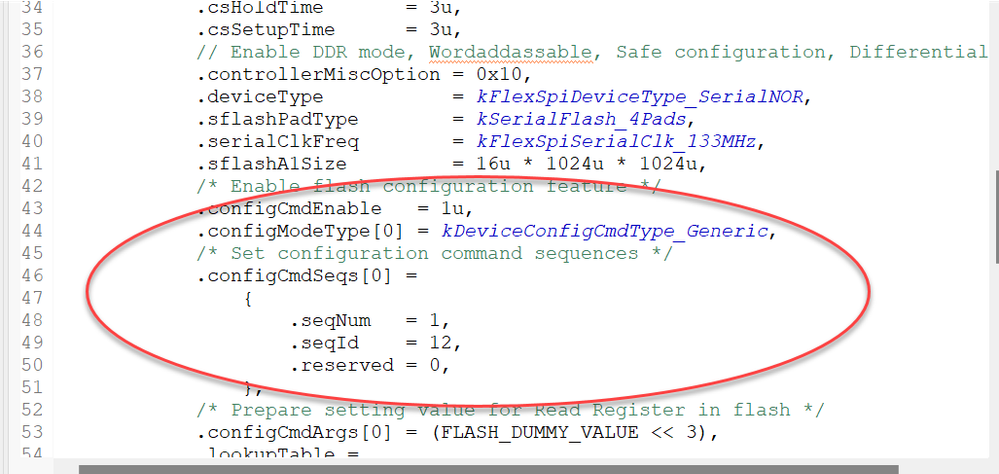The width and height of the screenshot is (999, 474).
Task: Click kFlexSpiSerialClk_133MHz value
Action: (616, 141)
